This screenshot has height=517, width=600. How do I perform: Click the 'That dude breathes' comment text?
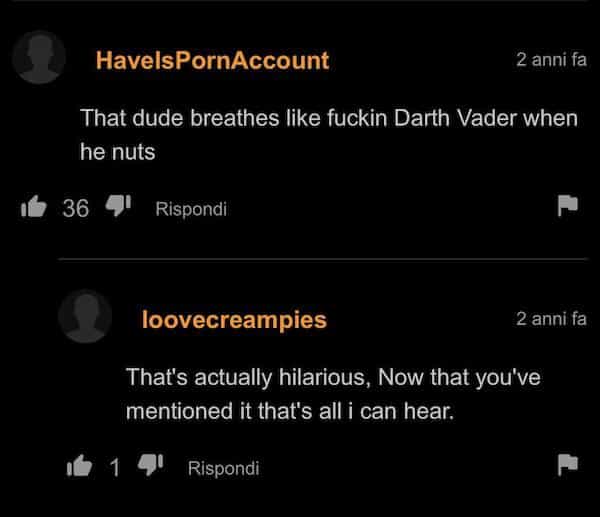tap(329, 135)
